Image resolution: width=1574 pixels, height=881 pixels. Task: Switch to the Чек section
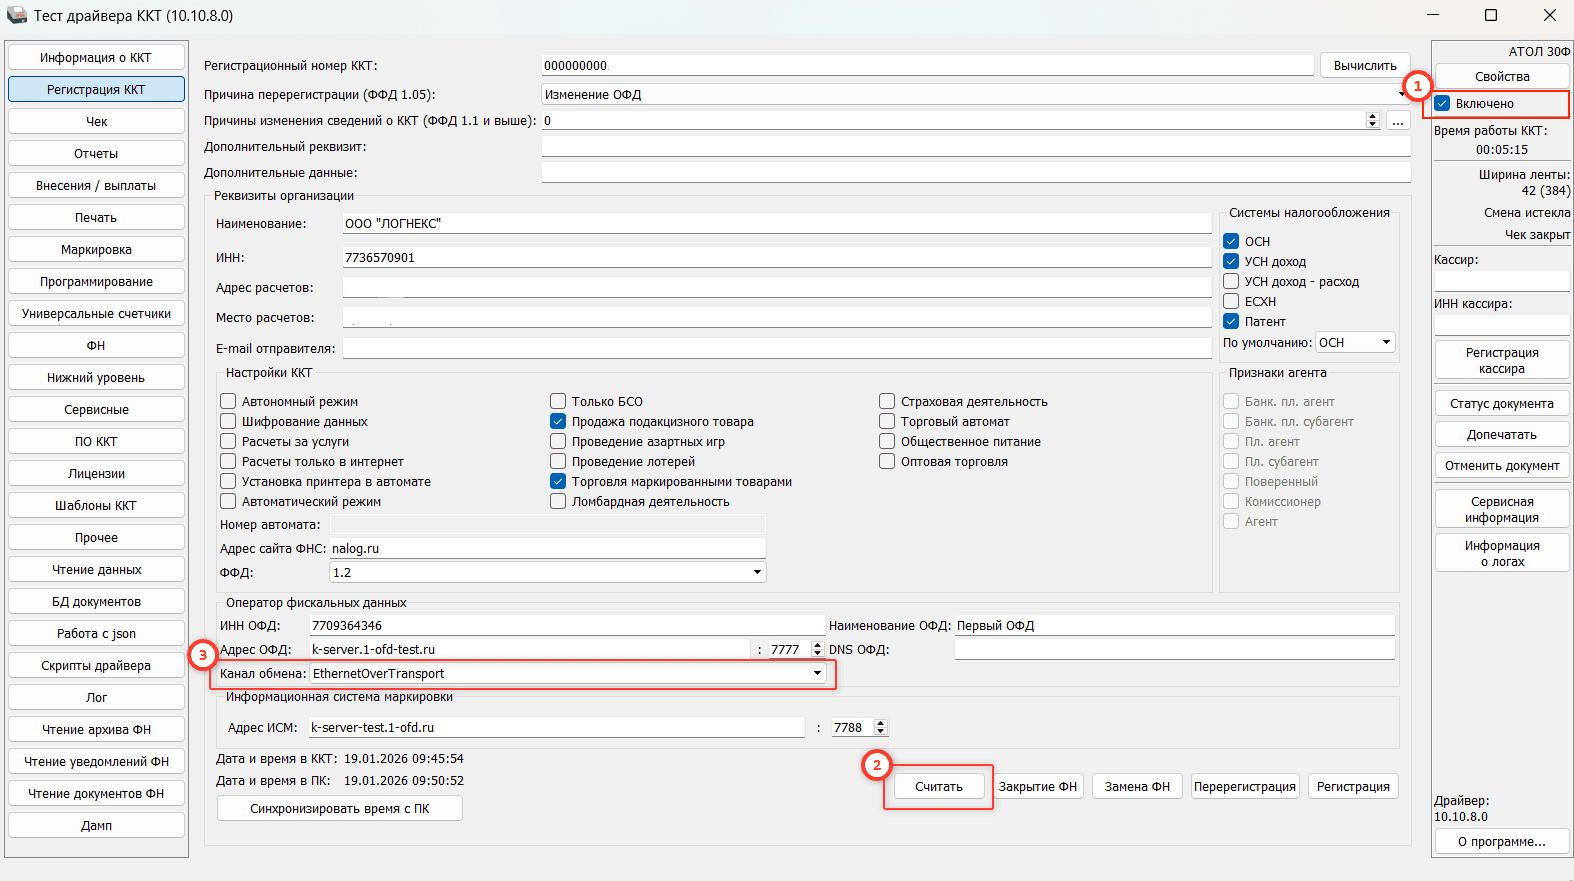pyautogui.click(x=96, y=121)
